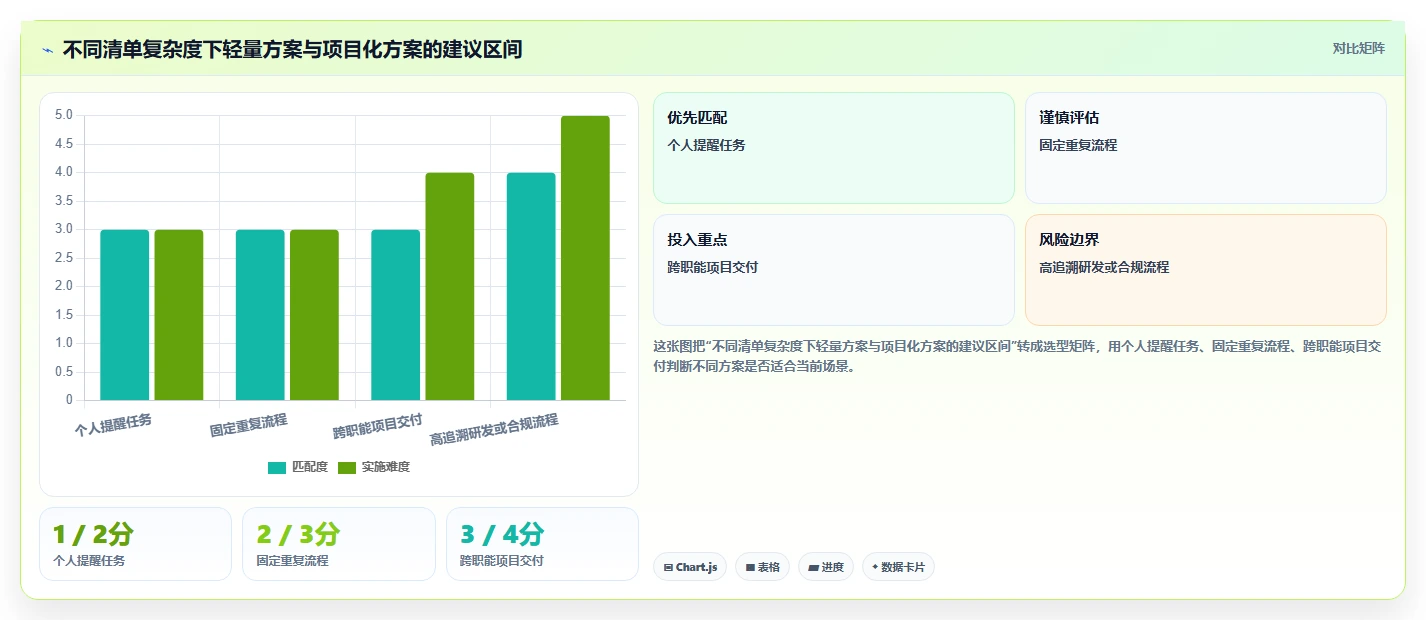The height and width of the screenshot is (620, 1426).
Task: Select the 优先匹配 card
Action: (x=834, y=148)
